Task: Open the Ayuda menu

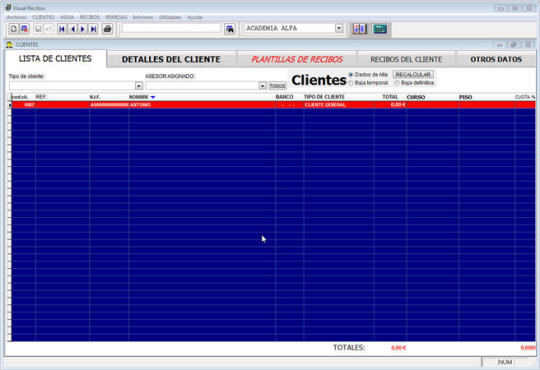Action: click(195, 17)
